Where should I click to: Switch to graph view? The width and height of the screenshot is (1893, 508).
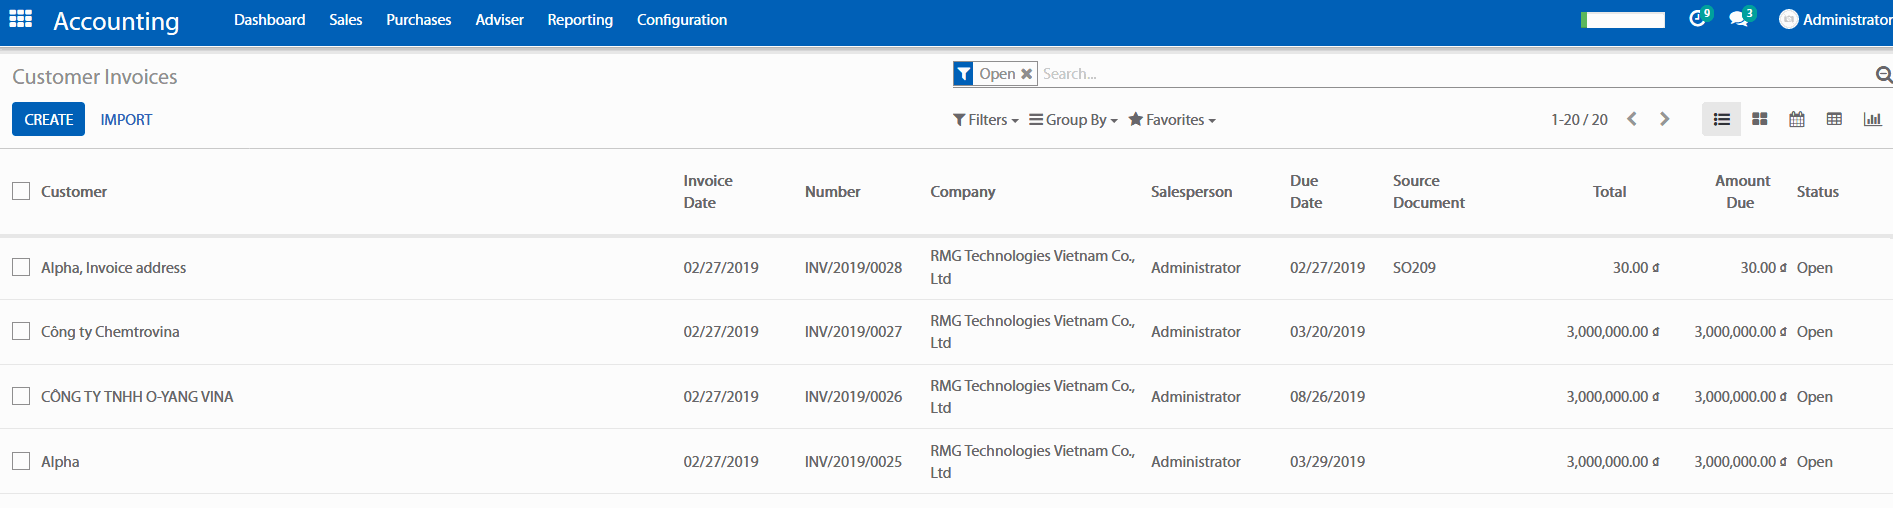[x=1872, y=119]
